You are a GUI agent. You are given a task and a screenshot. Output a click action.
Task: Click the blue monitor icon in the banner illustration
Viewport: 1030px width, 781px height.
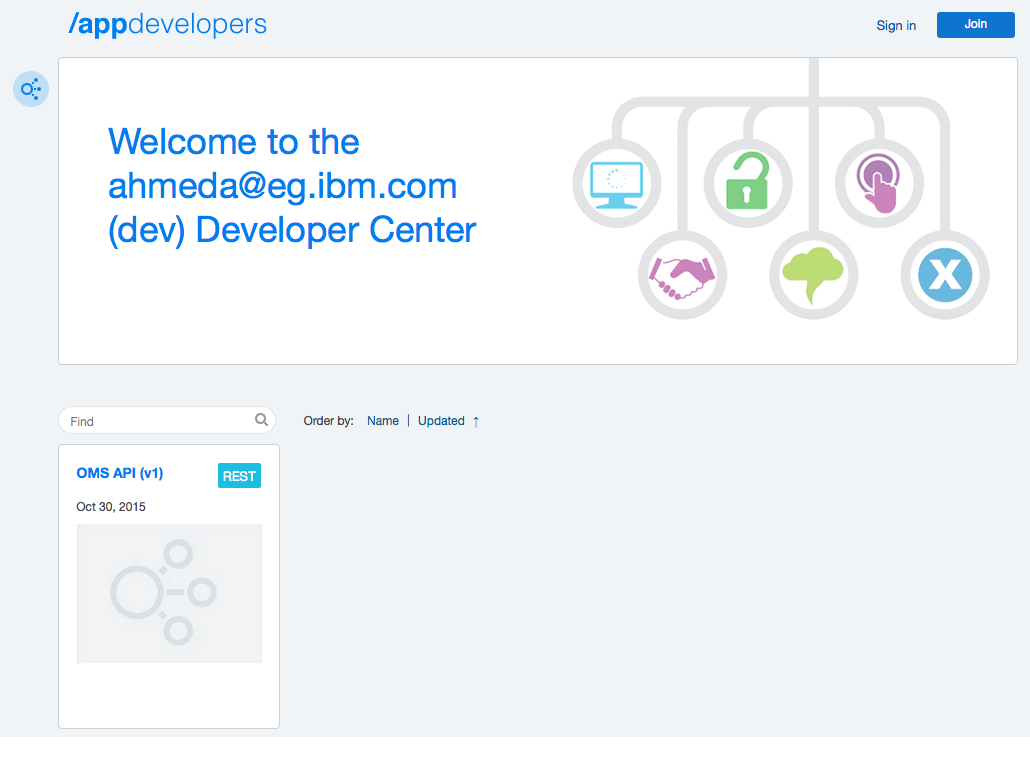[x=617, y=184]
